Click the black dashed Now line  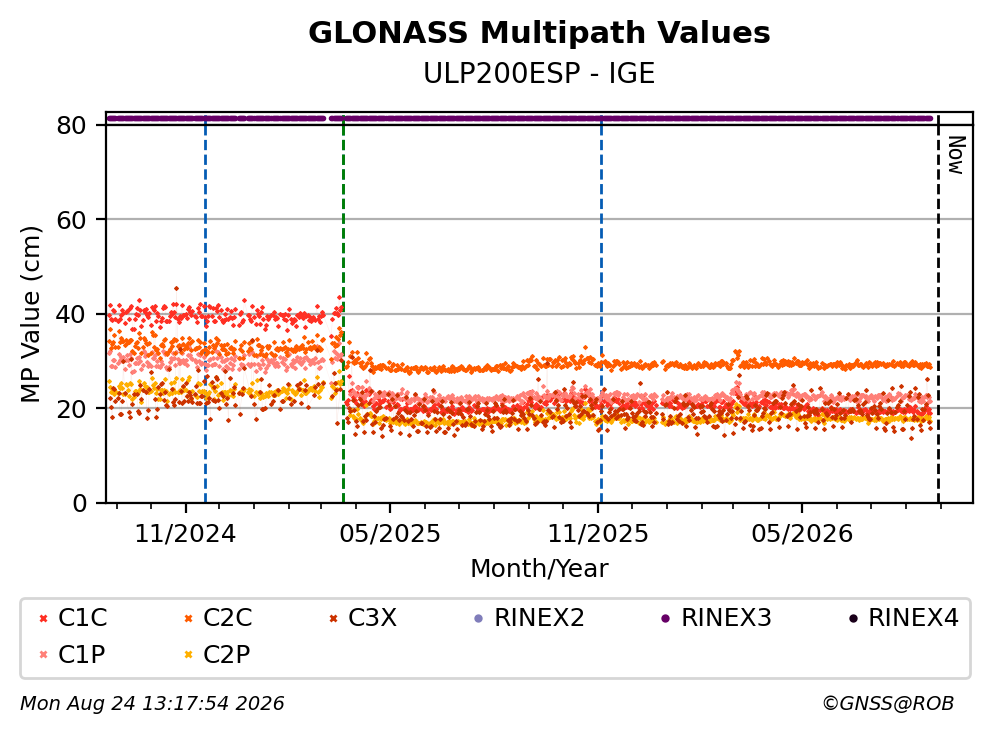point(938,309)
